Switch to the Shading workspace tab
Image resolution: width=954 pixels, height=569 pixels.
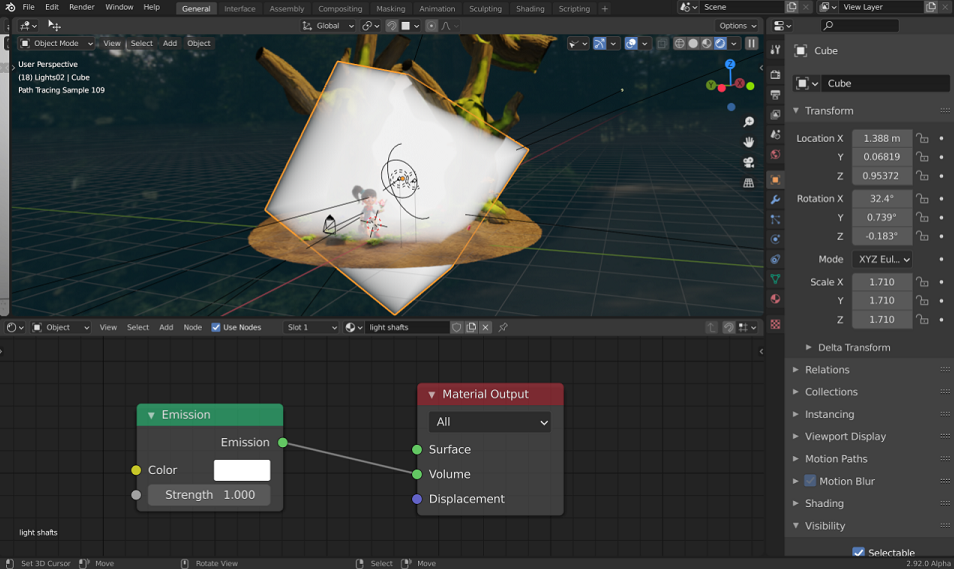(530, 9)
